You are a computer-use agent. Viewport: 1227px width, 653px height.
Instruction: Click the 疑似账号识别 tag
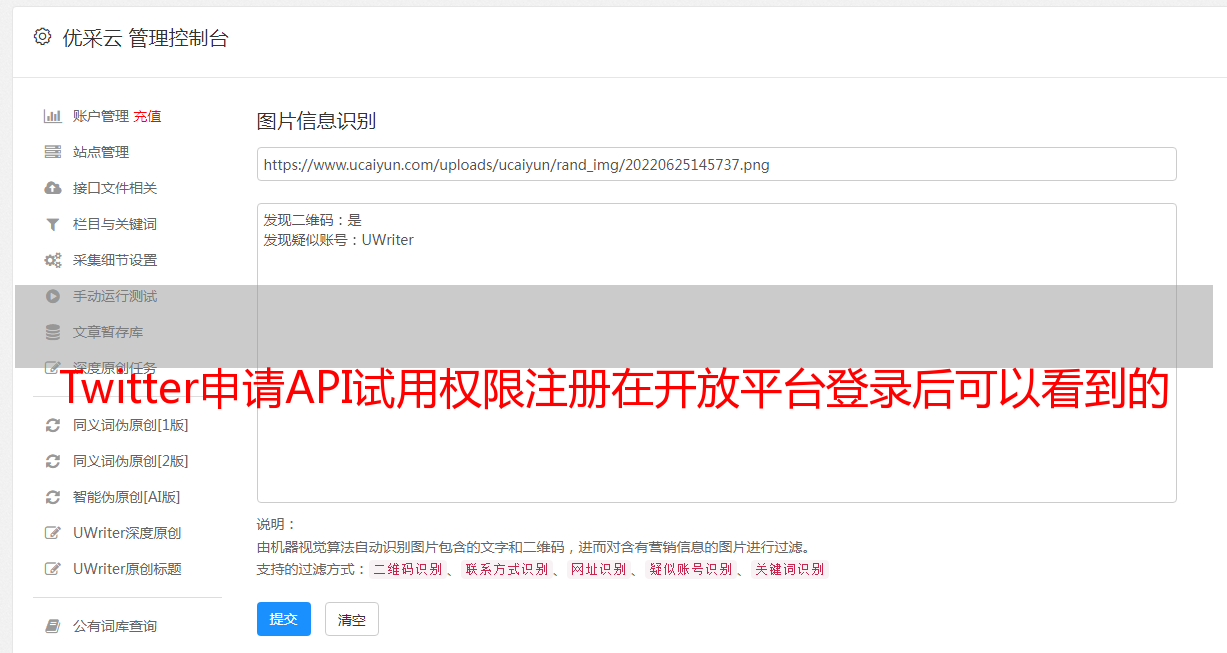690,569
